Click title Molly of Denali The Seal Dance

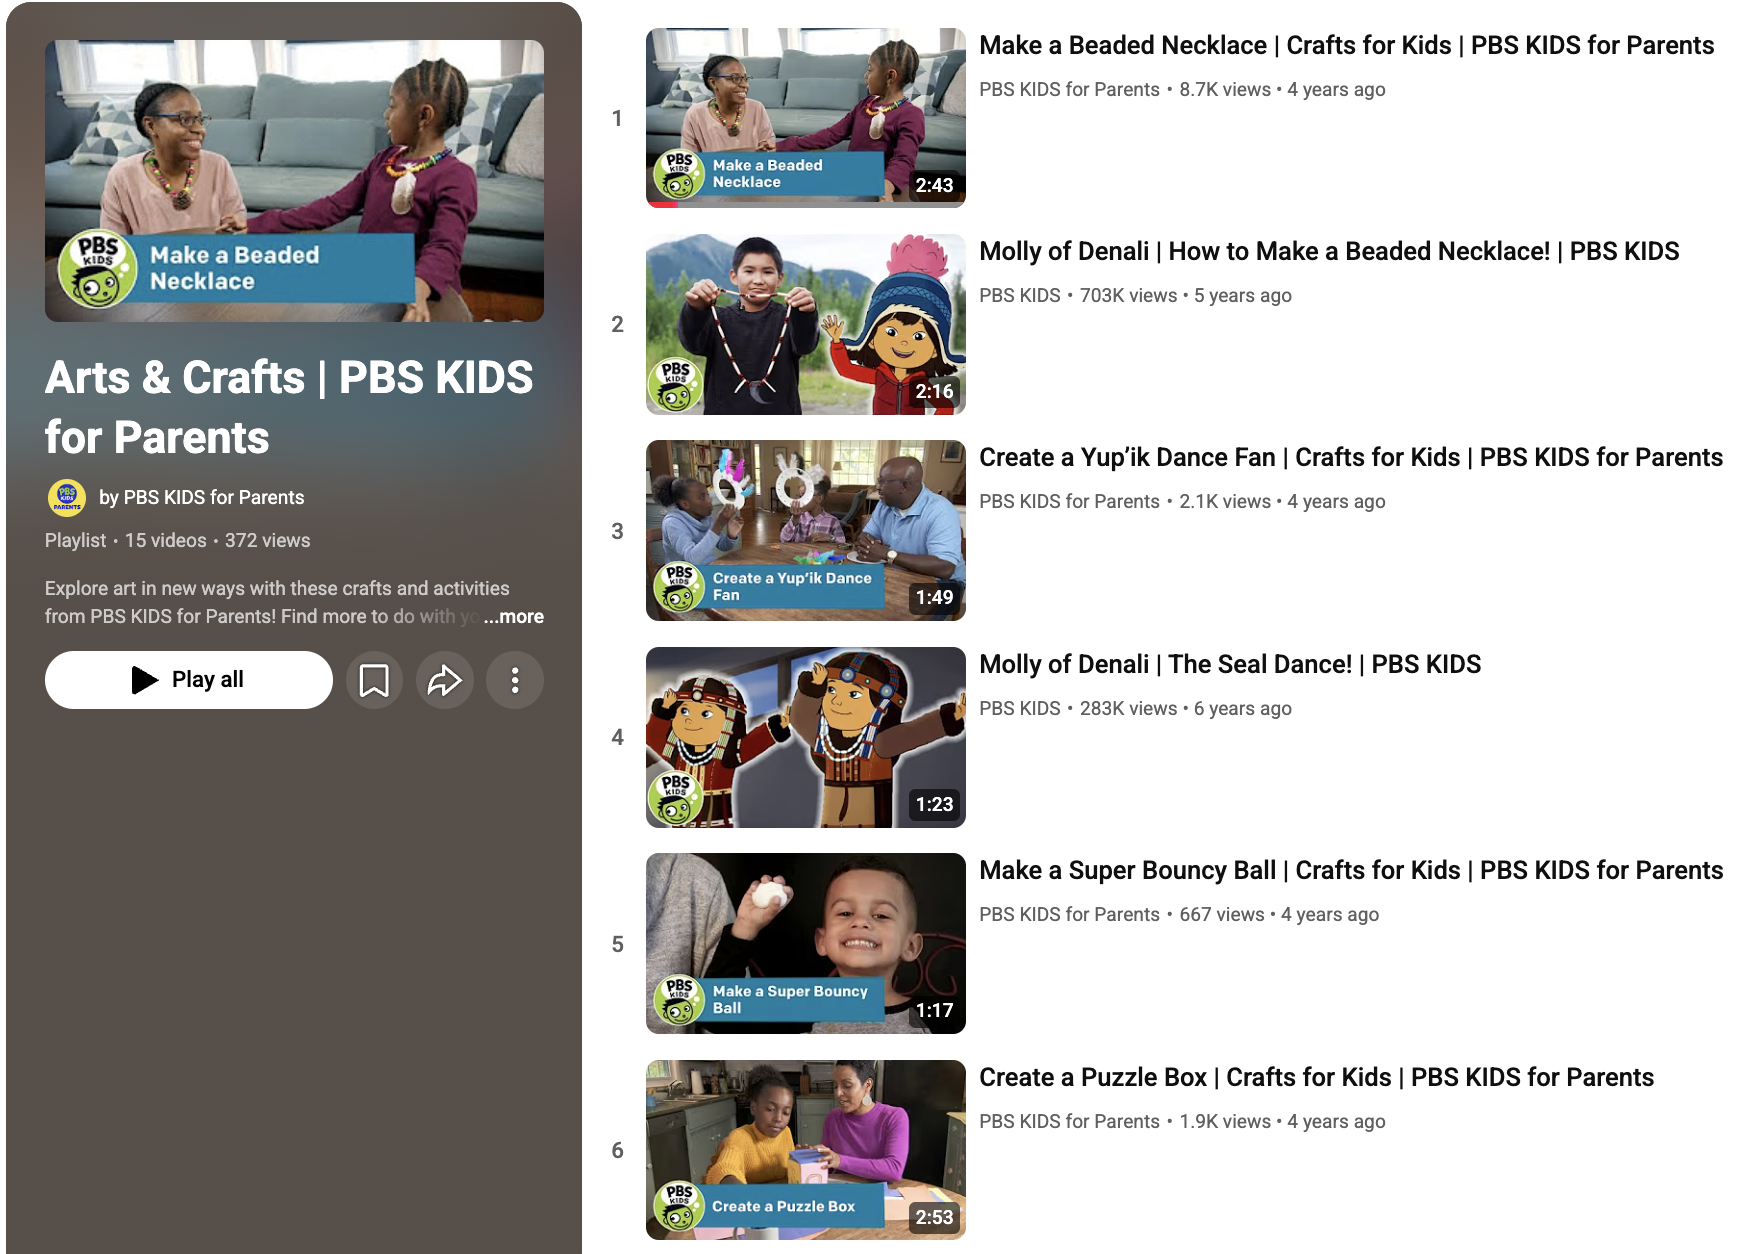click(x=1229, y=665)
